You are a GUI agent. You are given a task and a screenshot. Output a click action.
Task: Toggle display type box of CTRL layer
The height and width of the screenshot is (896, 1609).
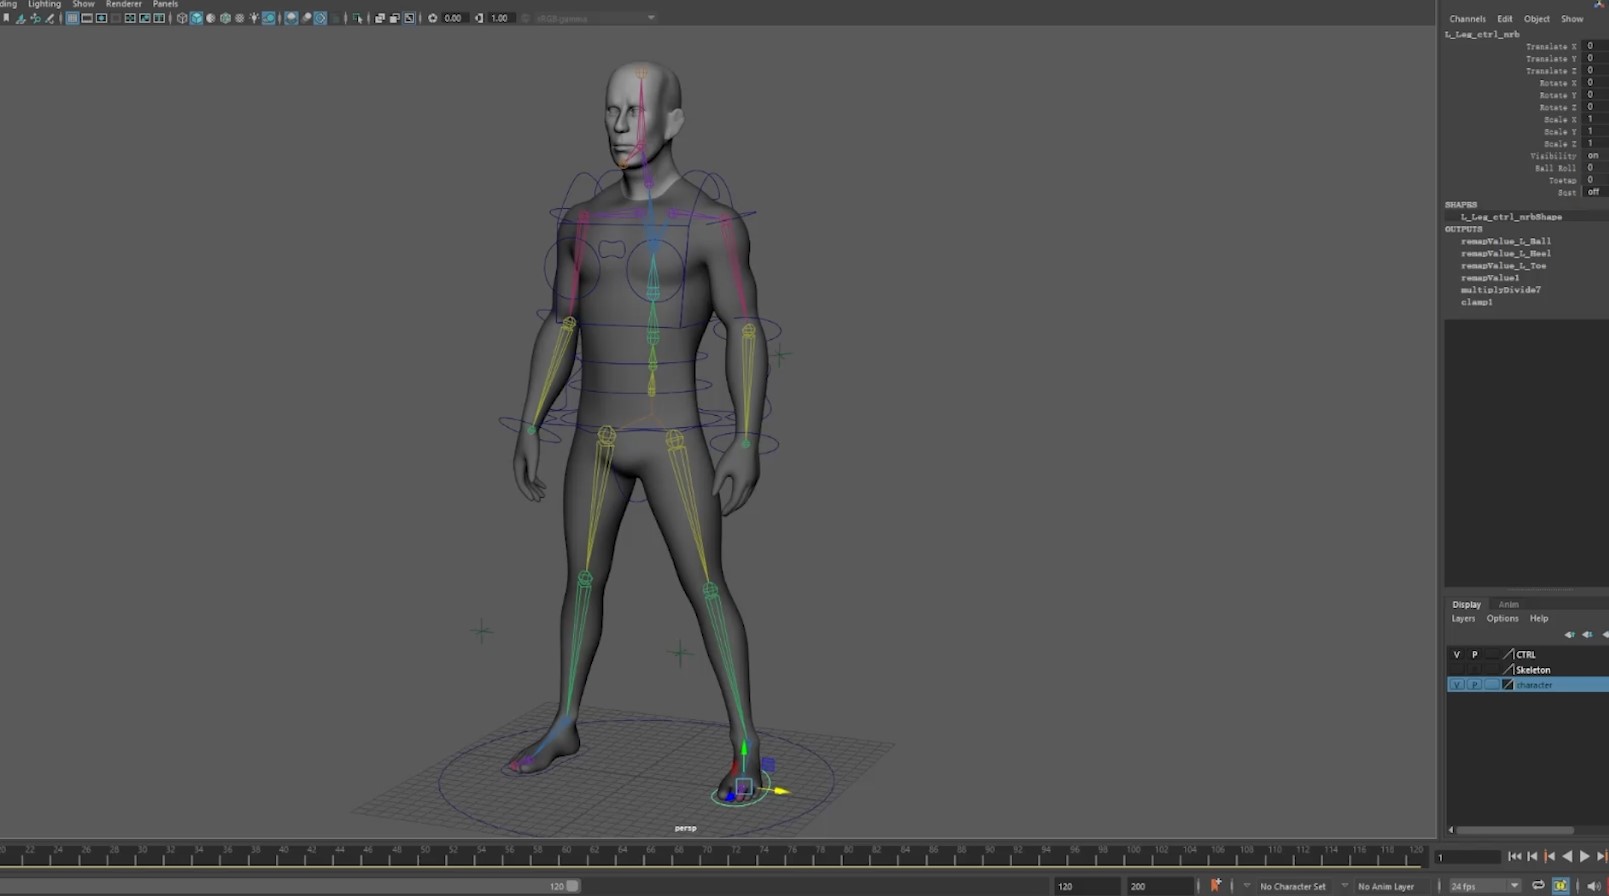click(x=1491, y=654)
